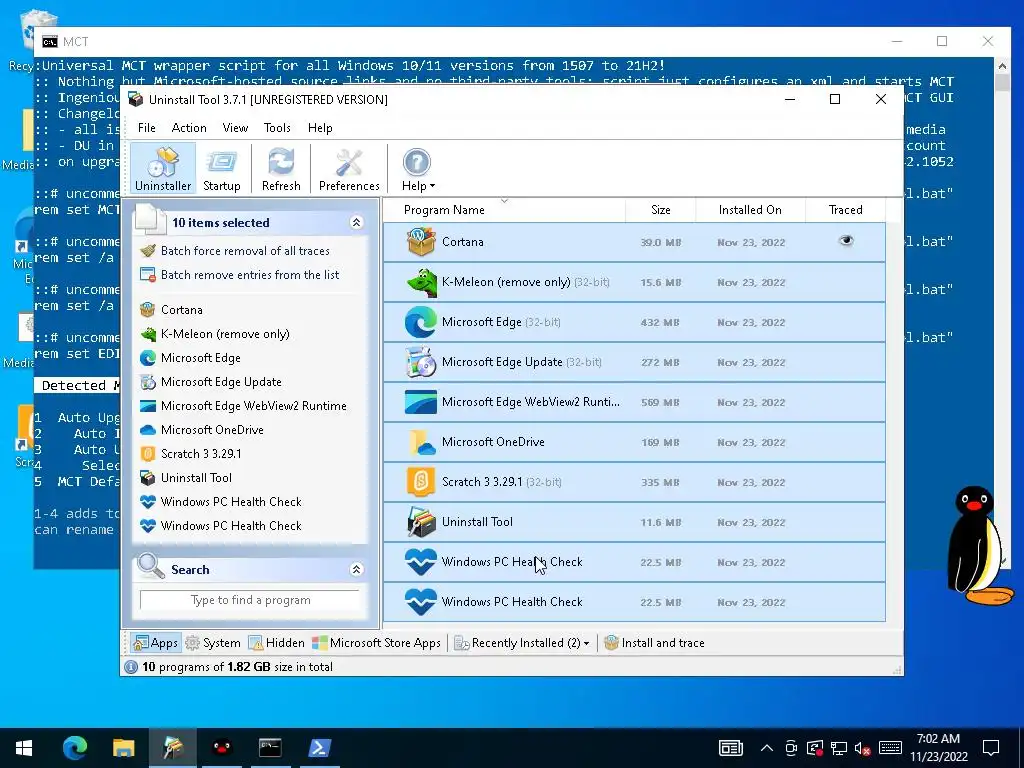This screenshot has height=768, width=1024.
Task: Open the Uninstaller toolbar section
Action: (x=163, y=169)
